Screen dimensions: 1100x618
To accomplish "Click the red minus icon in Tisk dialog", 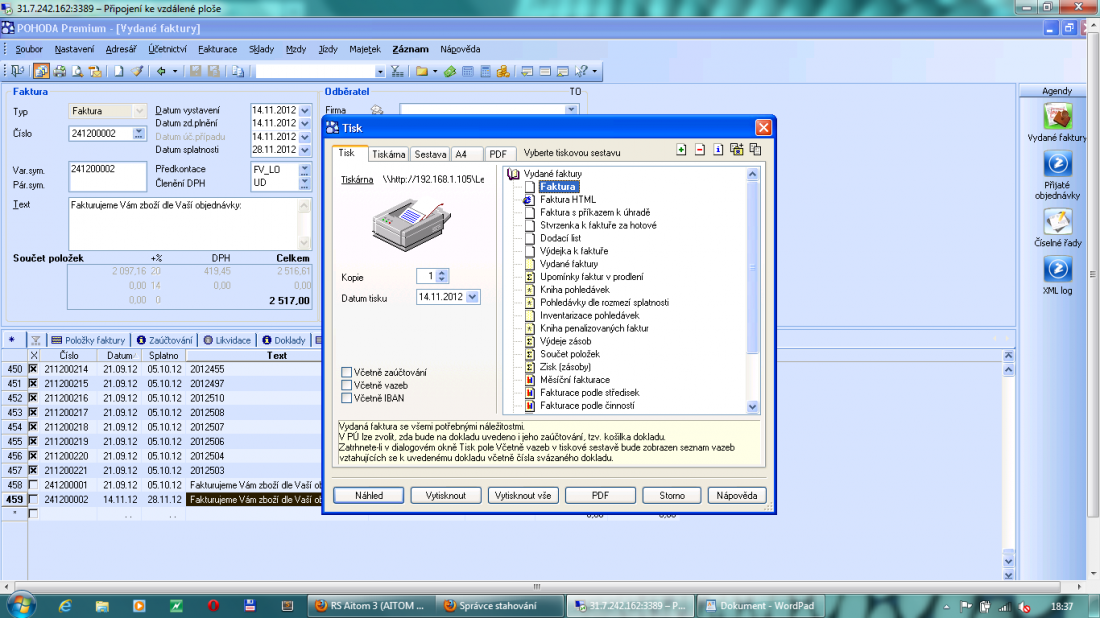I will pyautogui.click(x=699, y=150).
